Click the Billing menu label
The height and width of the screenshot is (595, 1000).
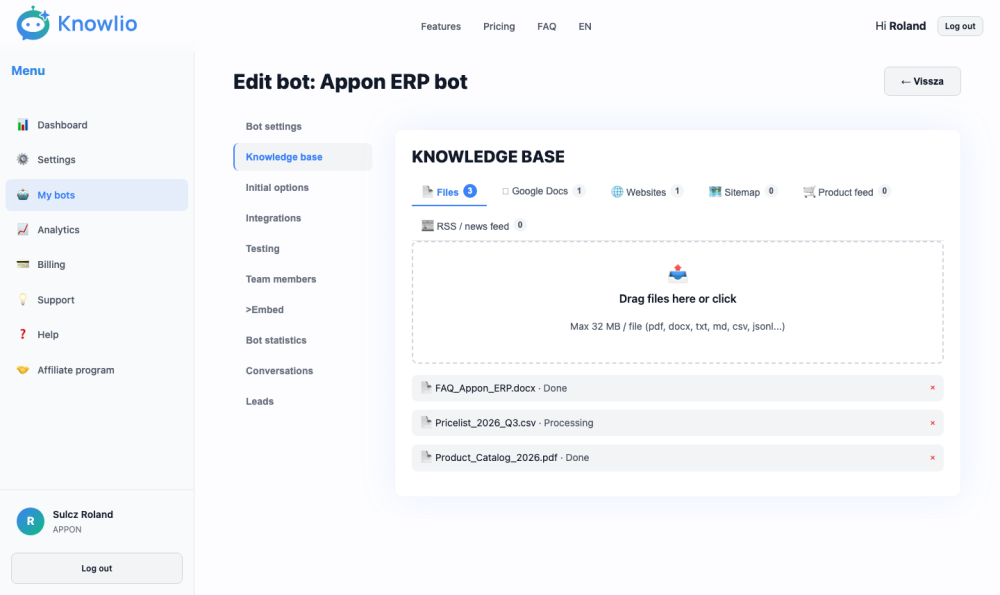click(x=51, y=265)
